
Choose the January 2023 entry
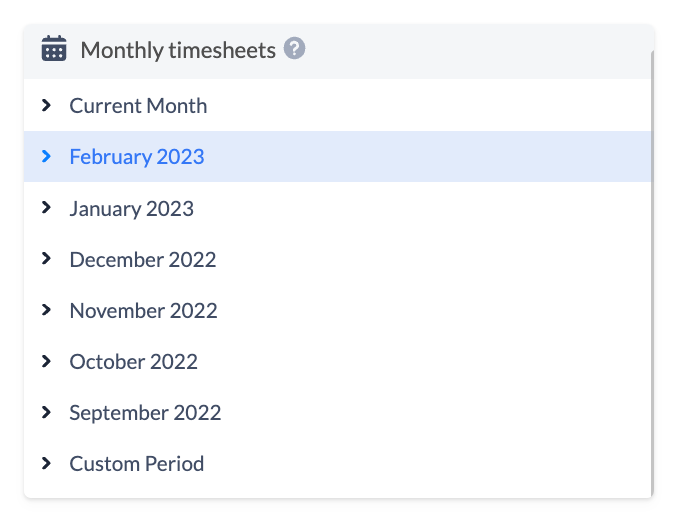click(x=131, y=209)
